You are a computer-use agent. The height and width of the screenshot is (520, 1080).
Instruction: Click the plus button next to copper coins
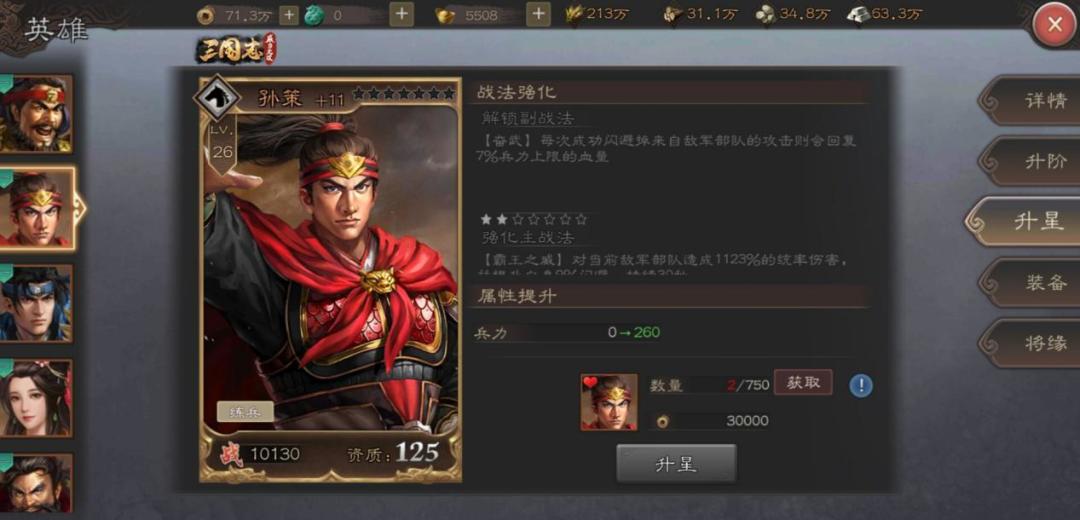coord(289,14)
